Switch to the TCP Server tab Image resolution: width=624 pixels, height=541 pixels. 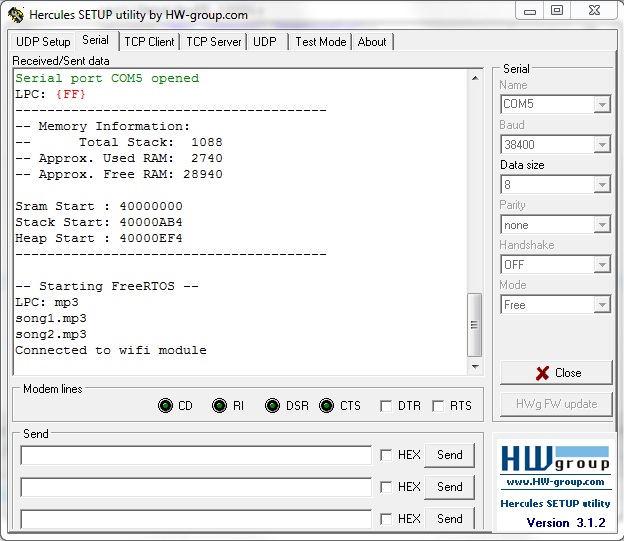pos(214,42)
